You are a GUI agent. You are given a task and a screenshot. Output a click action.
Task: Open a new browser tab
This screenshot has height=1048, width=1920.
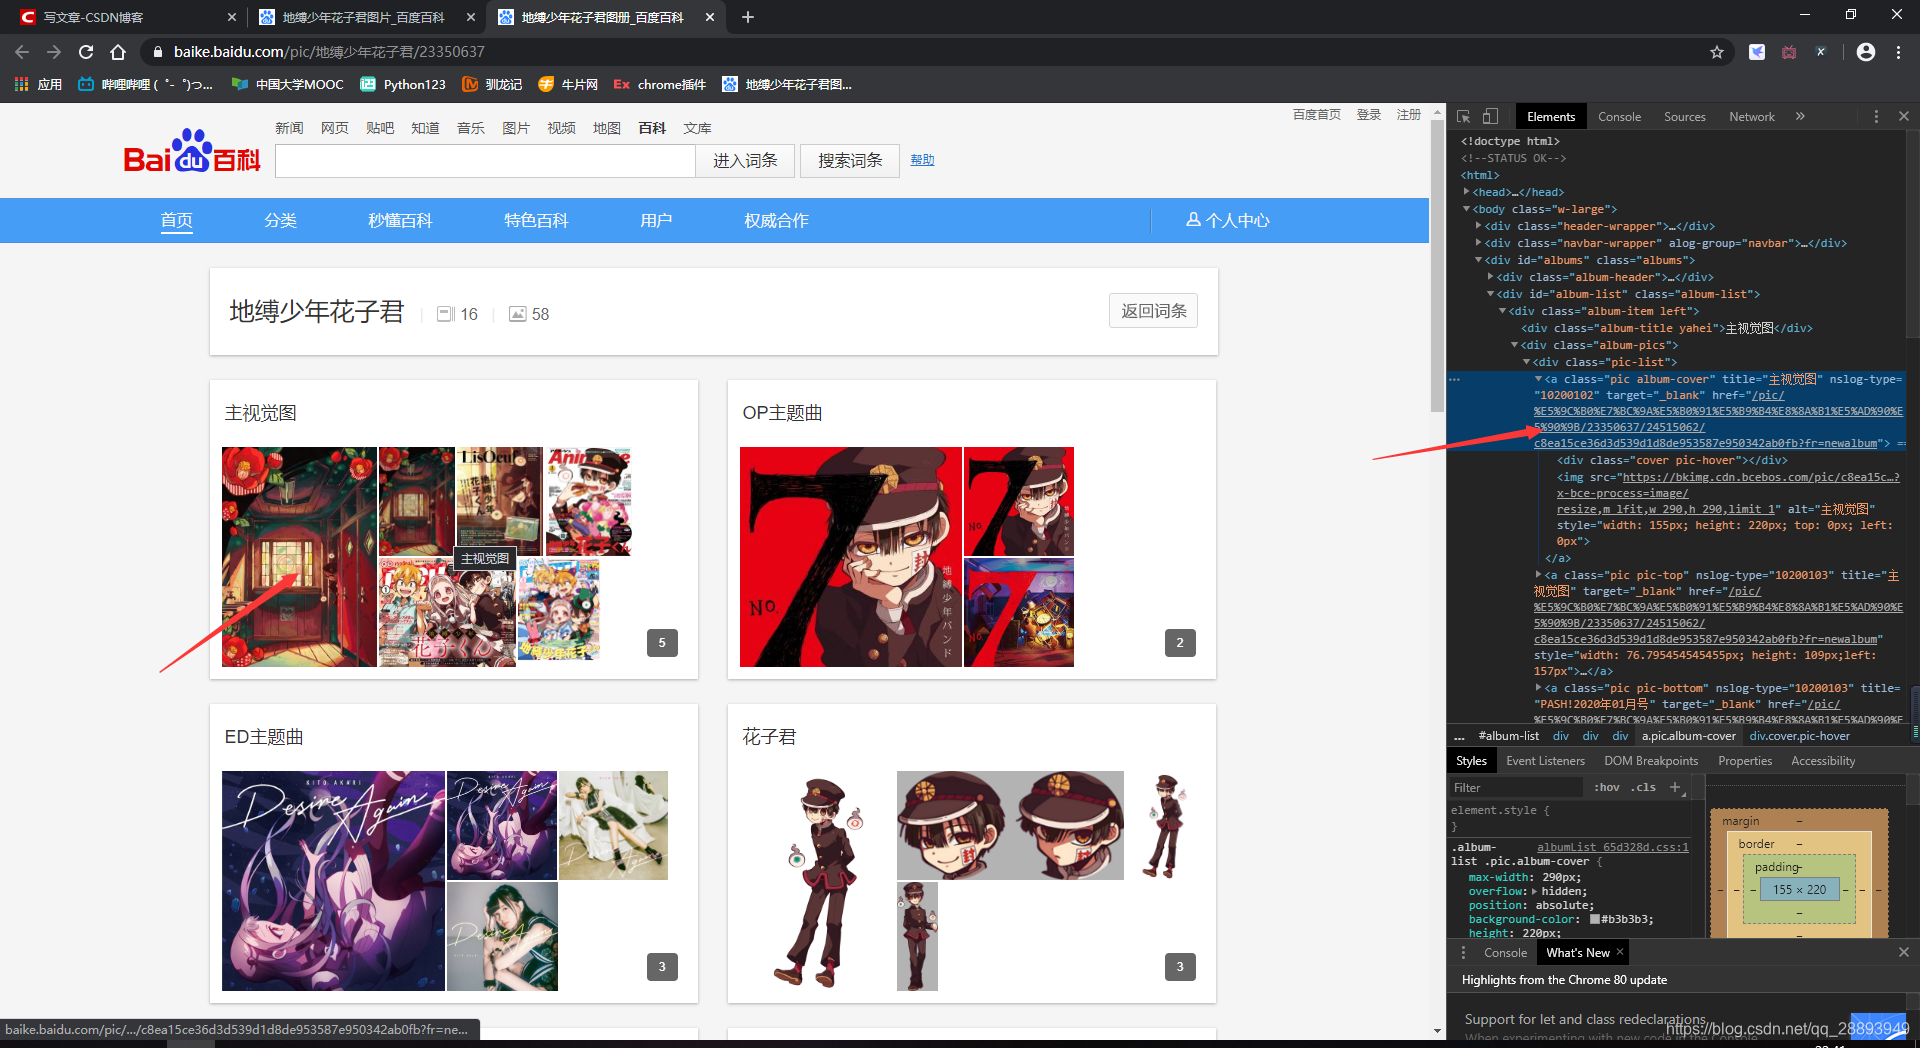tap(748, 17)
